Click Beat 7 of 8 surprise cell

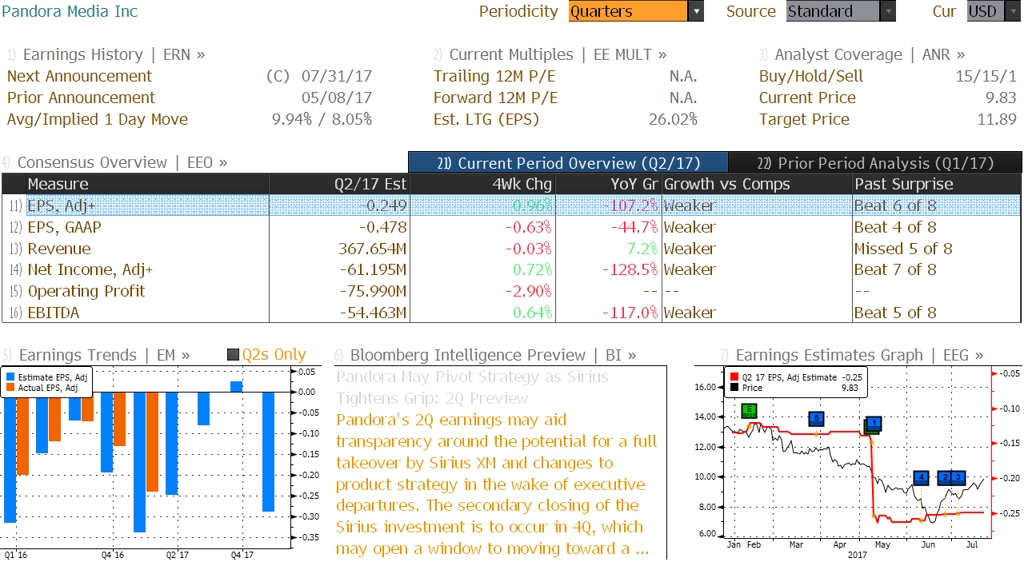(895, 269)
